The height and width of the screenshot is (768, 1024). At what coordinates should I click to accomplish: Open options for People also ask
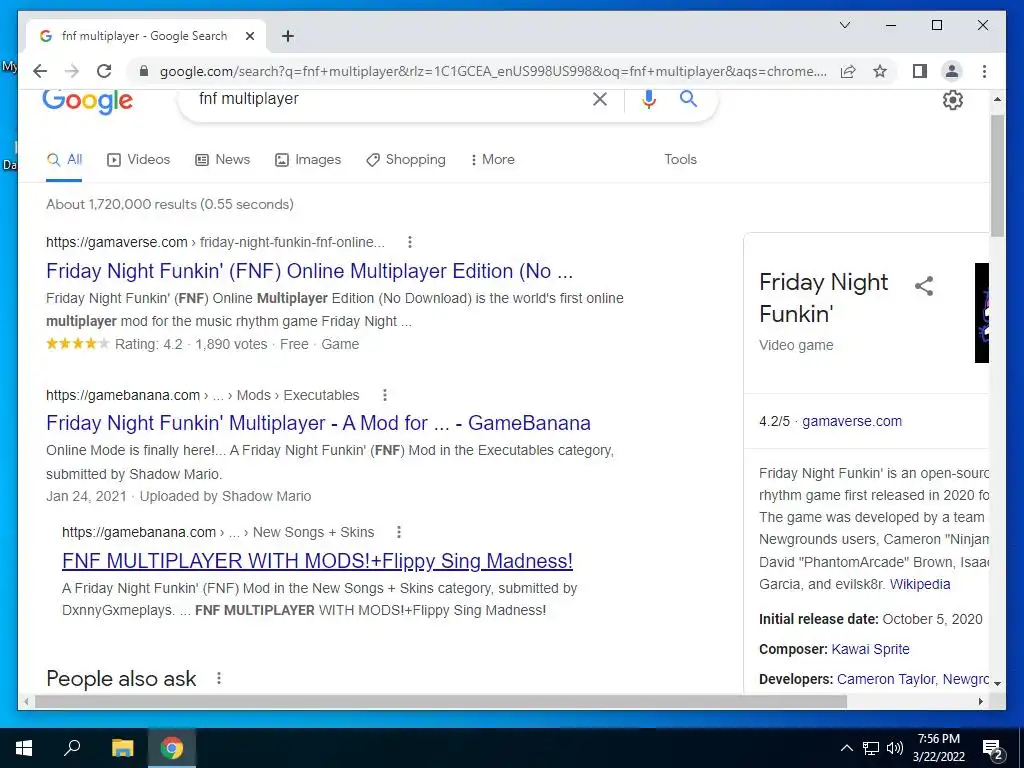(219, 679)
